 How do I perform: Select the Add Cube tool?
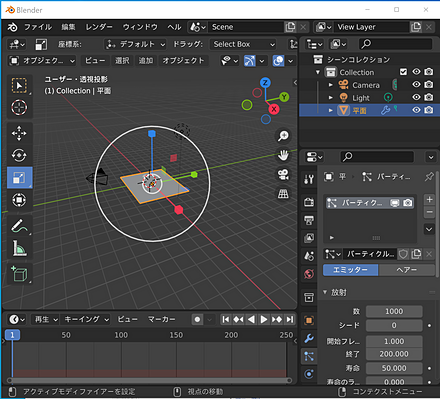[x=19, y=274]
